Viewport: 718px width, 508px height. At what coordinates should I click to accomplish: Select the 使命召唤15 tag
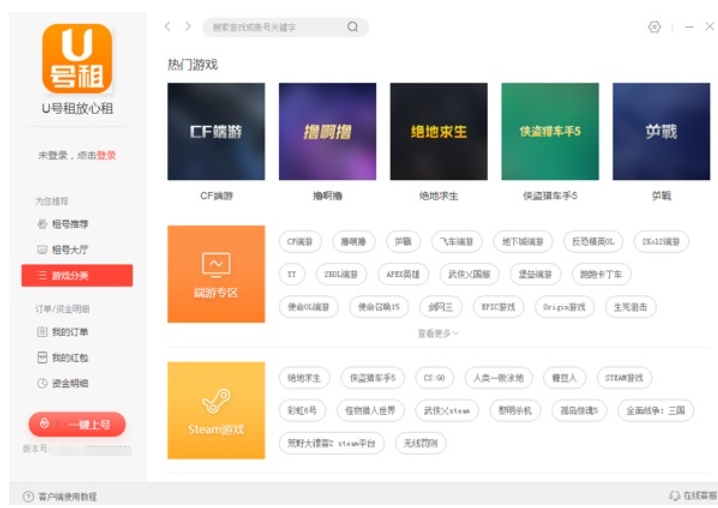(379, 307)
